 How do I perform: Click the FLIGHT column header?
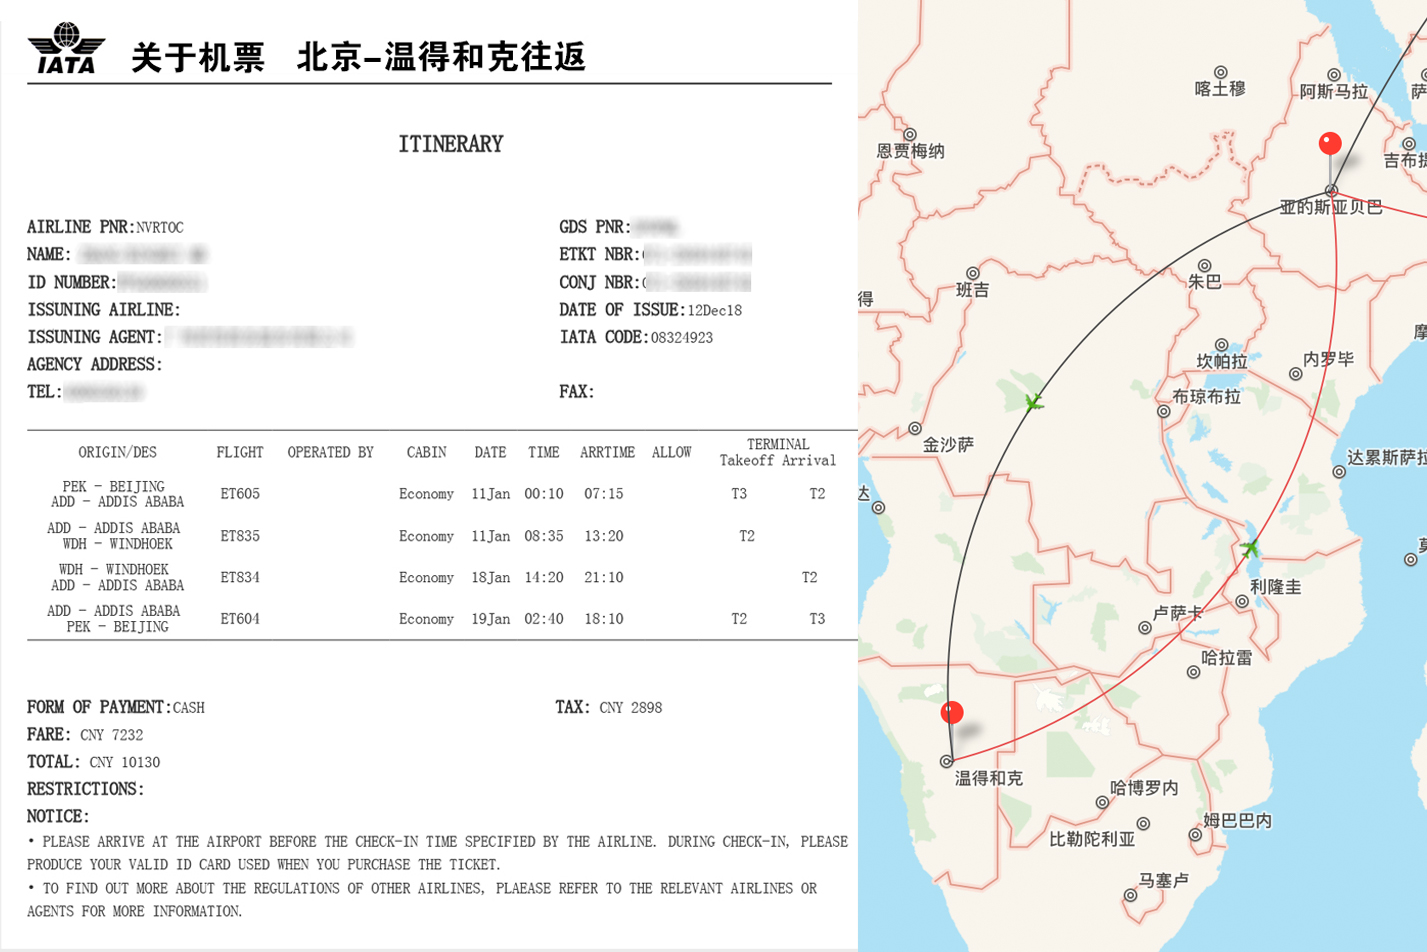[x=240, y=452]
